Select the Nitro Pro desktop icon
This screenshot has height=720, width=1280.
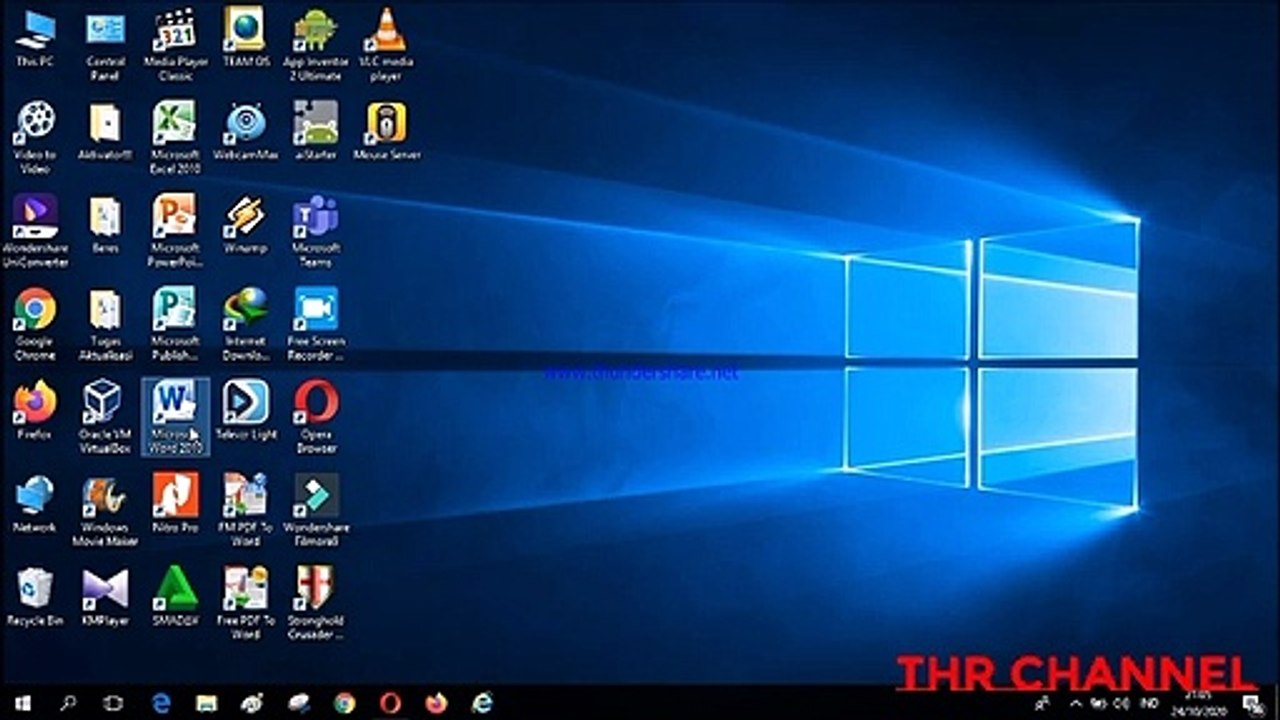click(x=175, y=503)
